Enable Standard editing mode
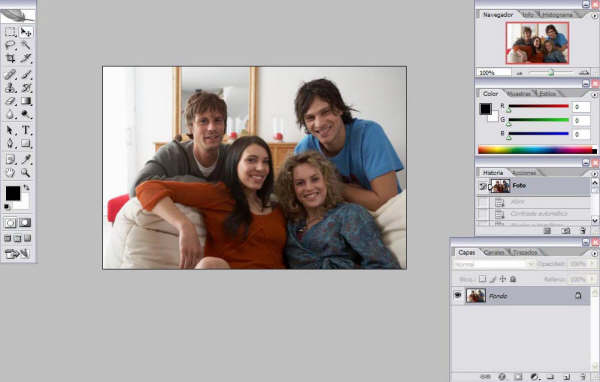This screenshot has width=600, height=382. point(10,223)
